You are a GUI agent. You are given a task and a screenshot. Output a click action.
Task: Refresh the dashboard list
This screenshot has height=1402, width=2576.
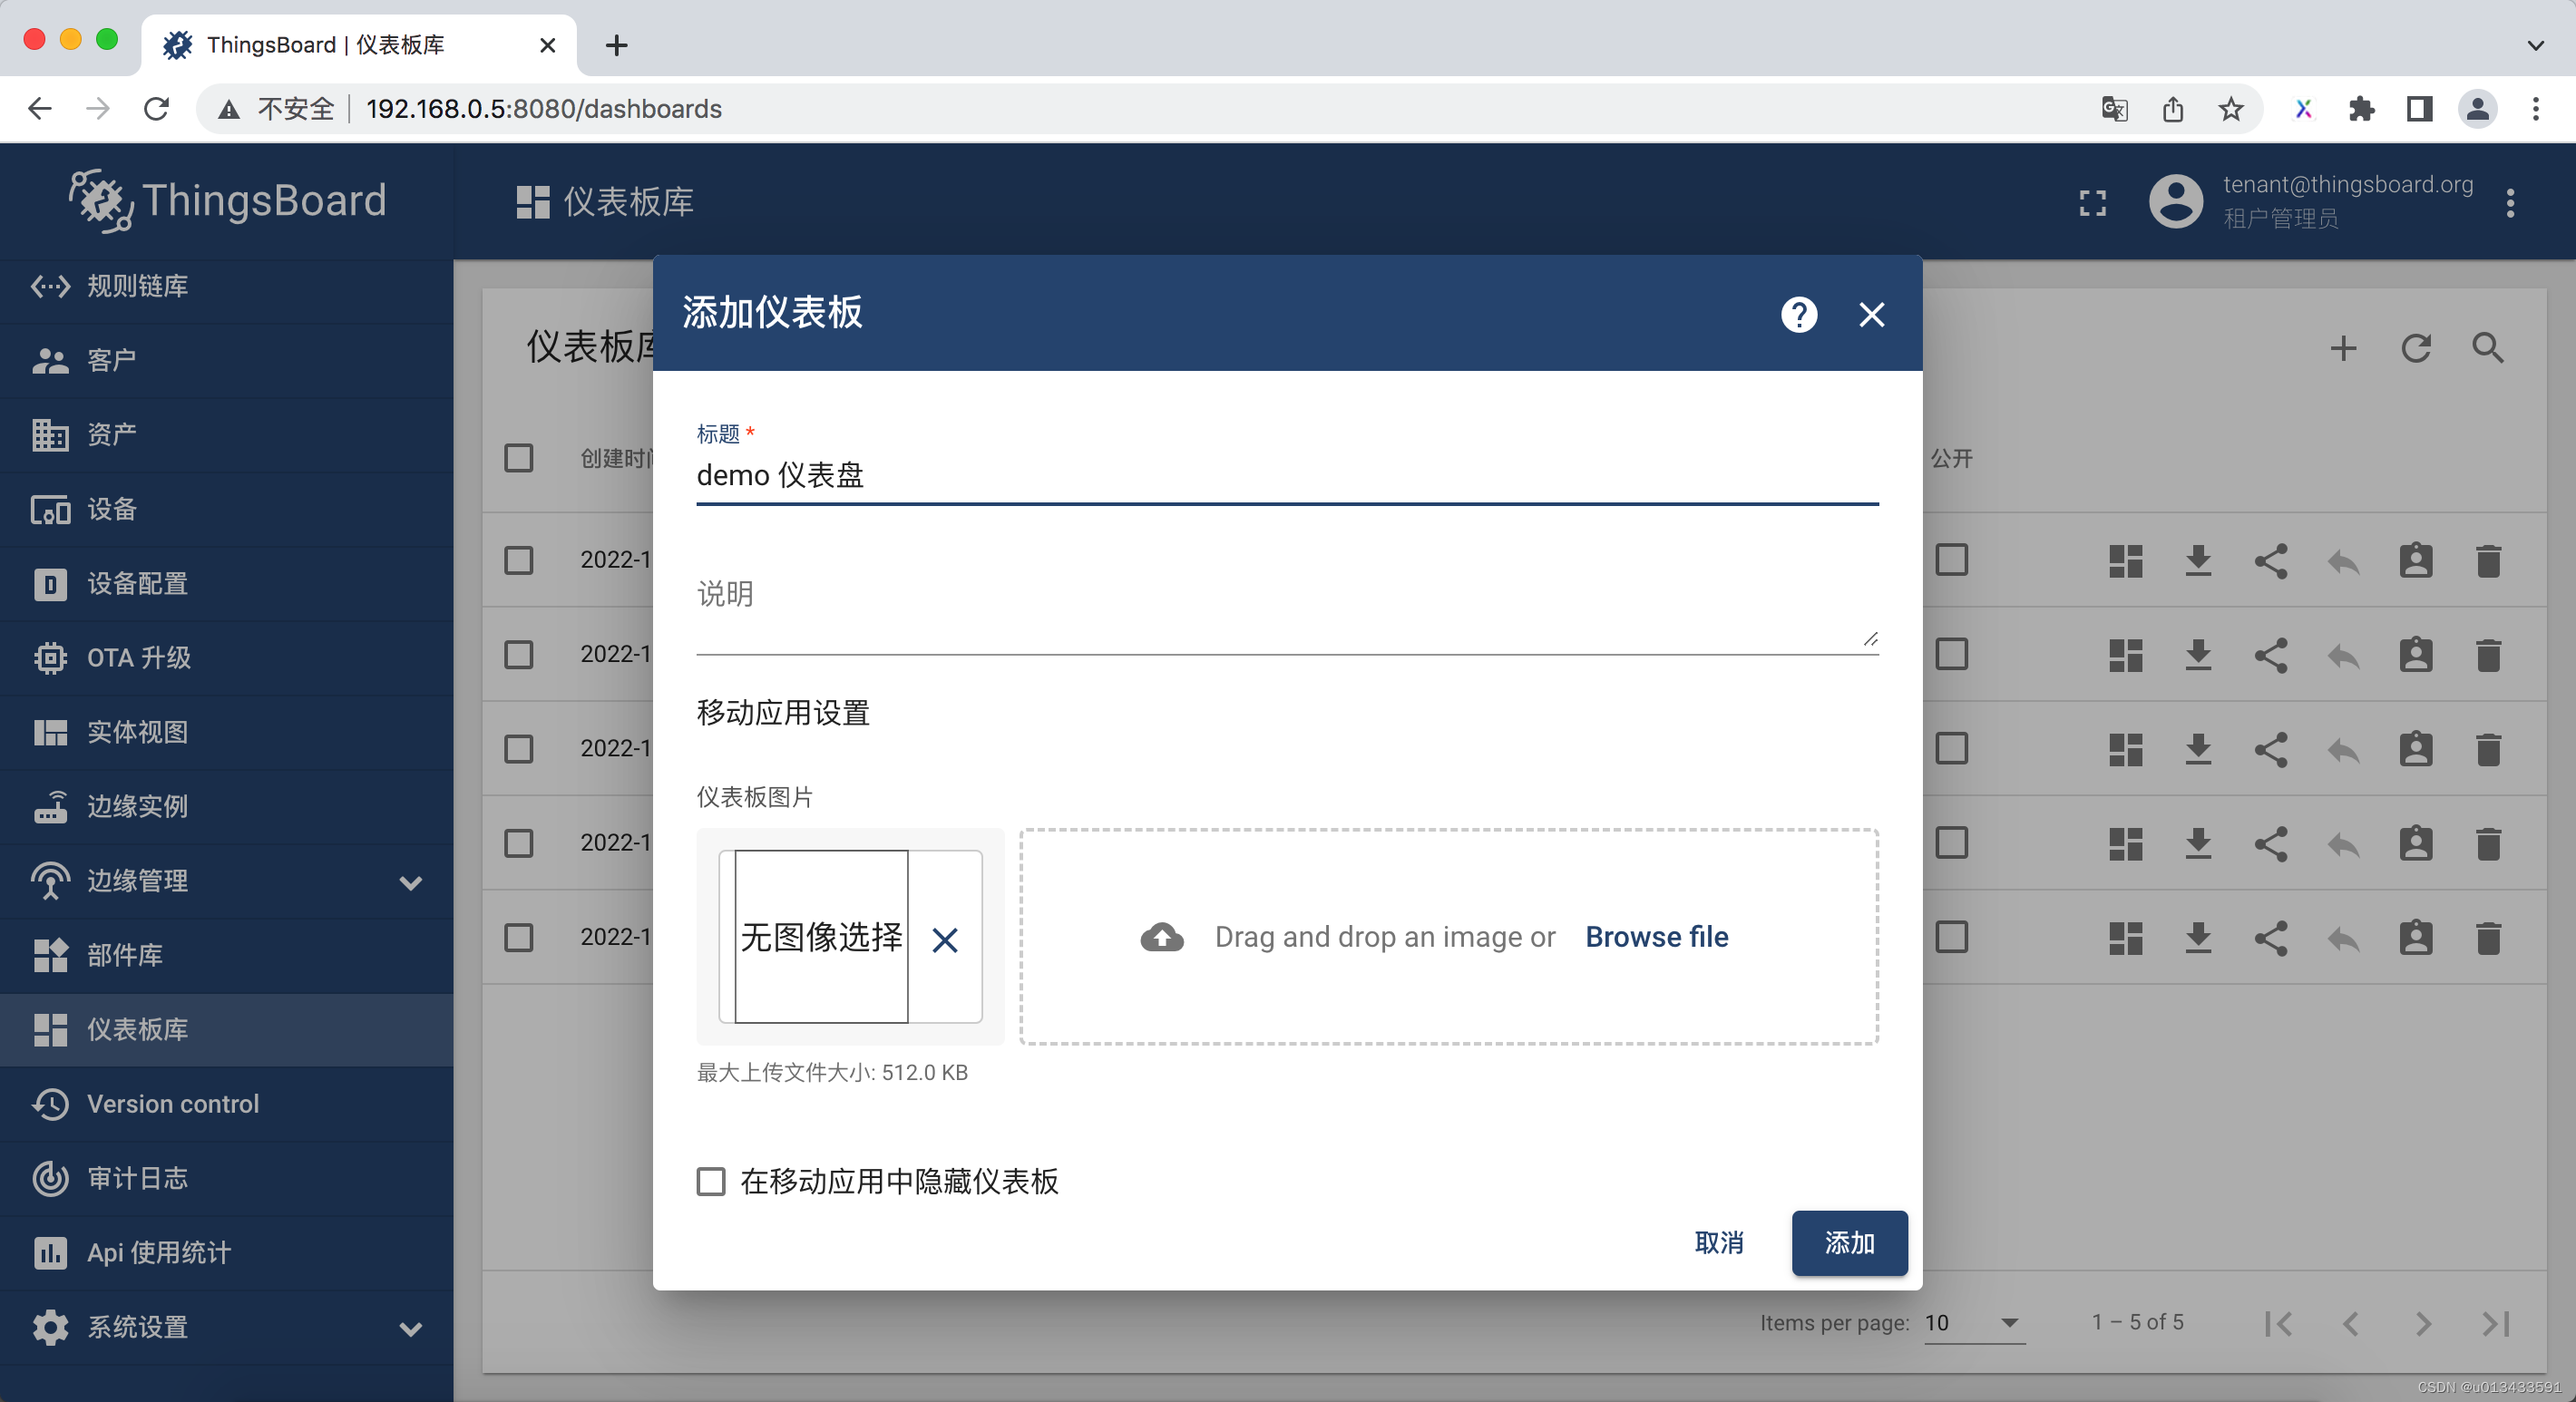pos(2415,348)
